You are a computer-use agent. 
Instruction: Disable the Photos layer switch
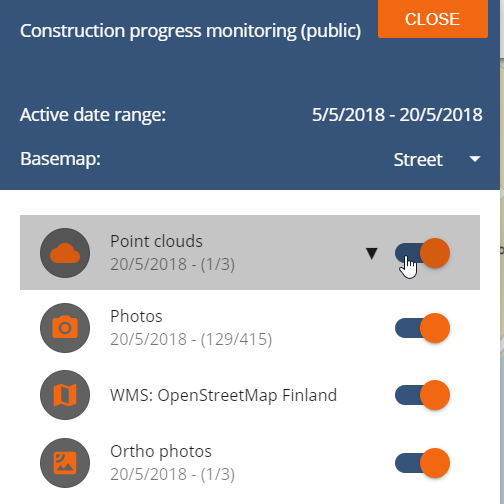pyautogui.click(x=422, y=328)
